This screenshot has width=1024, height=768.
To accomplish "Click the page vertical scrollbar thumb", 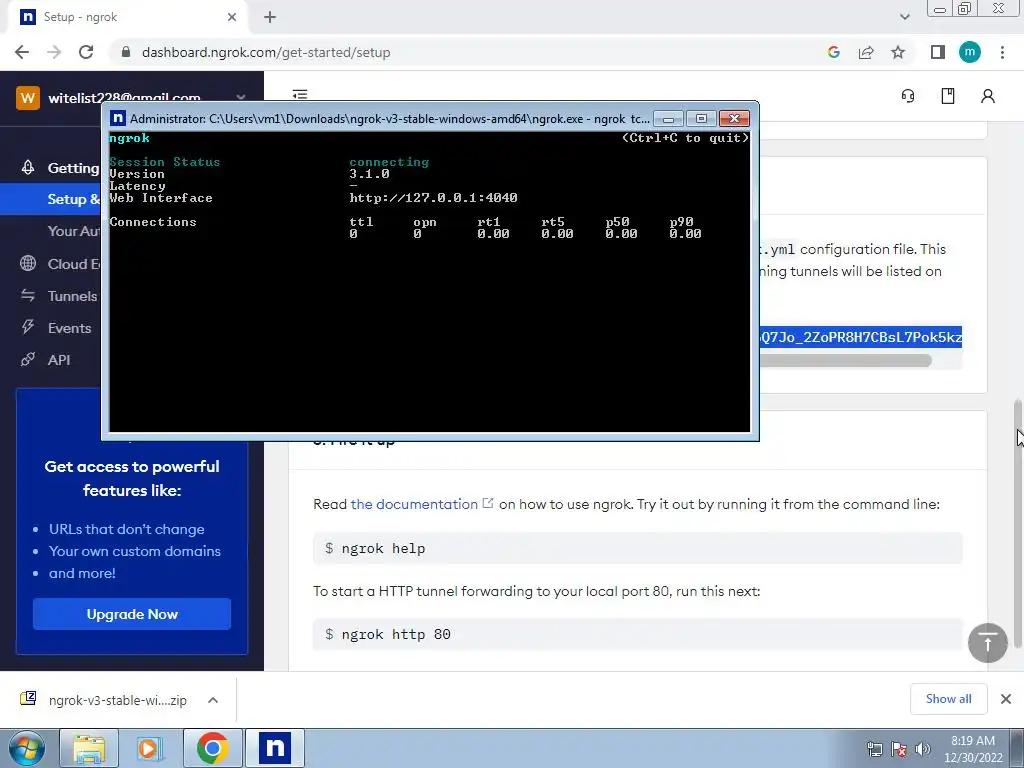I will [1017, 522].
